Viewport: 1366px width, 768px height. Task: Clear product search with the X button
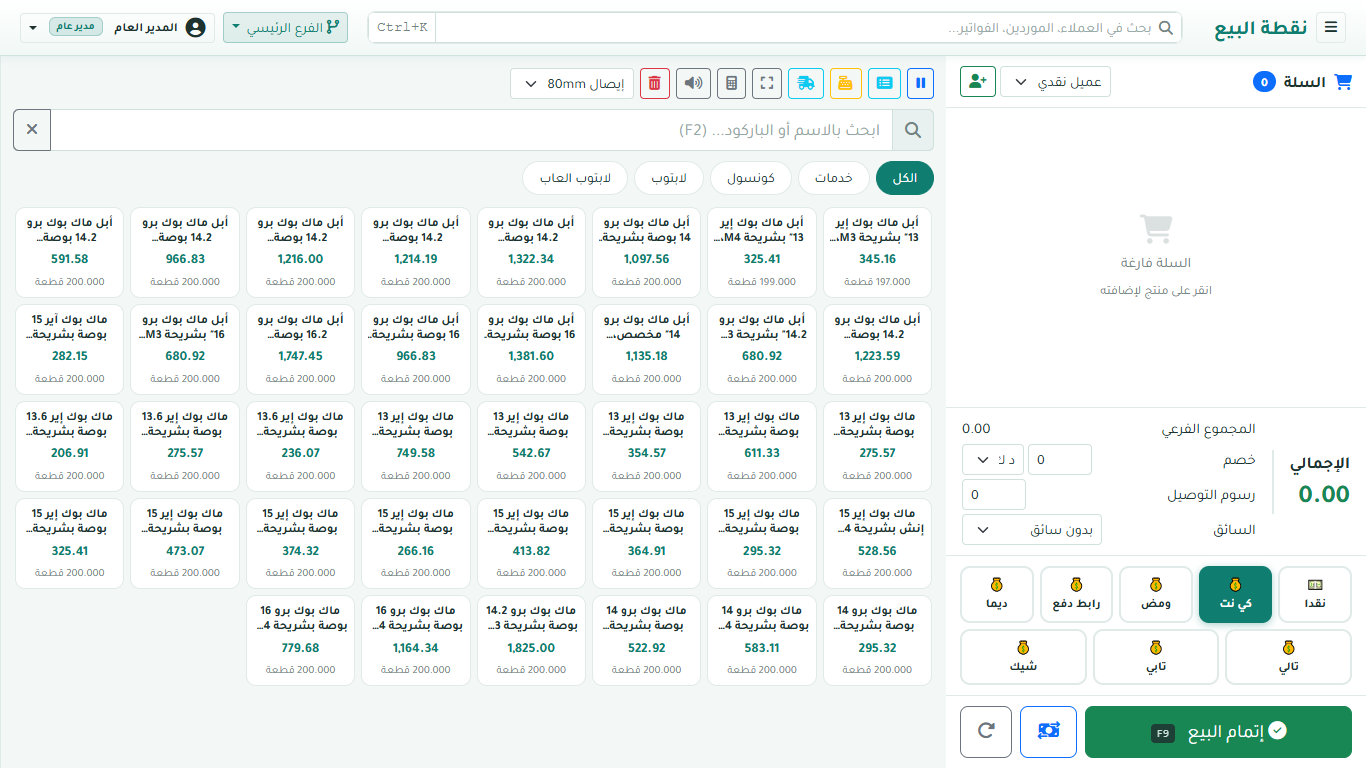click(x=32, y=130)
